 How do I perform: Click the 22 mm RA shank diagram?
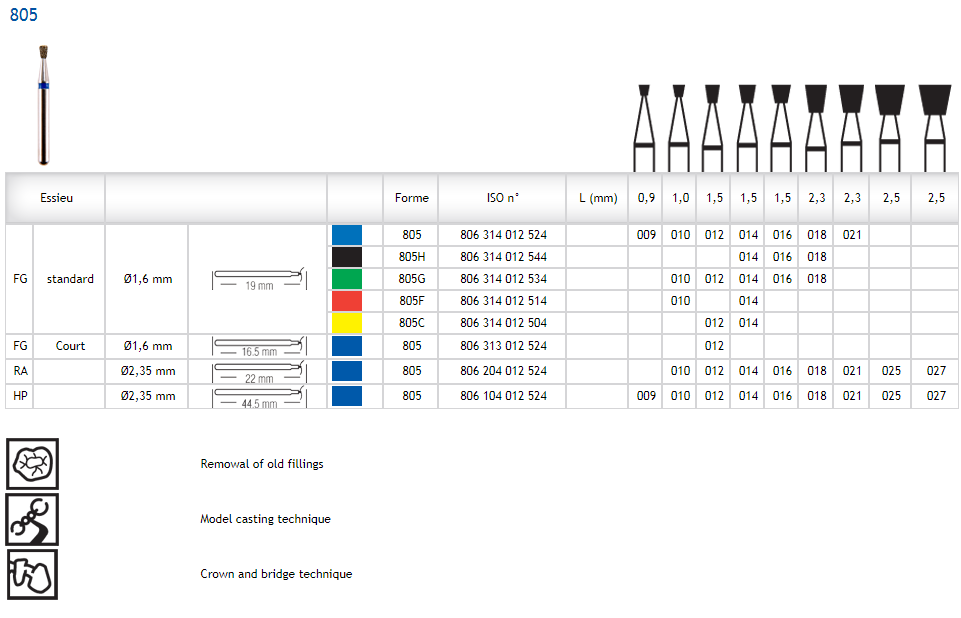pos(258,372)
